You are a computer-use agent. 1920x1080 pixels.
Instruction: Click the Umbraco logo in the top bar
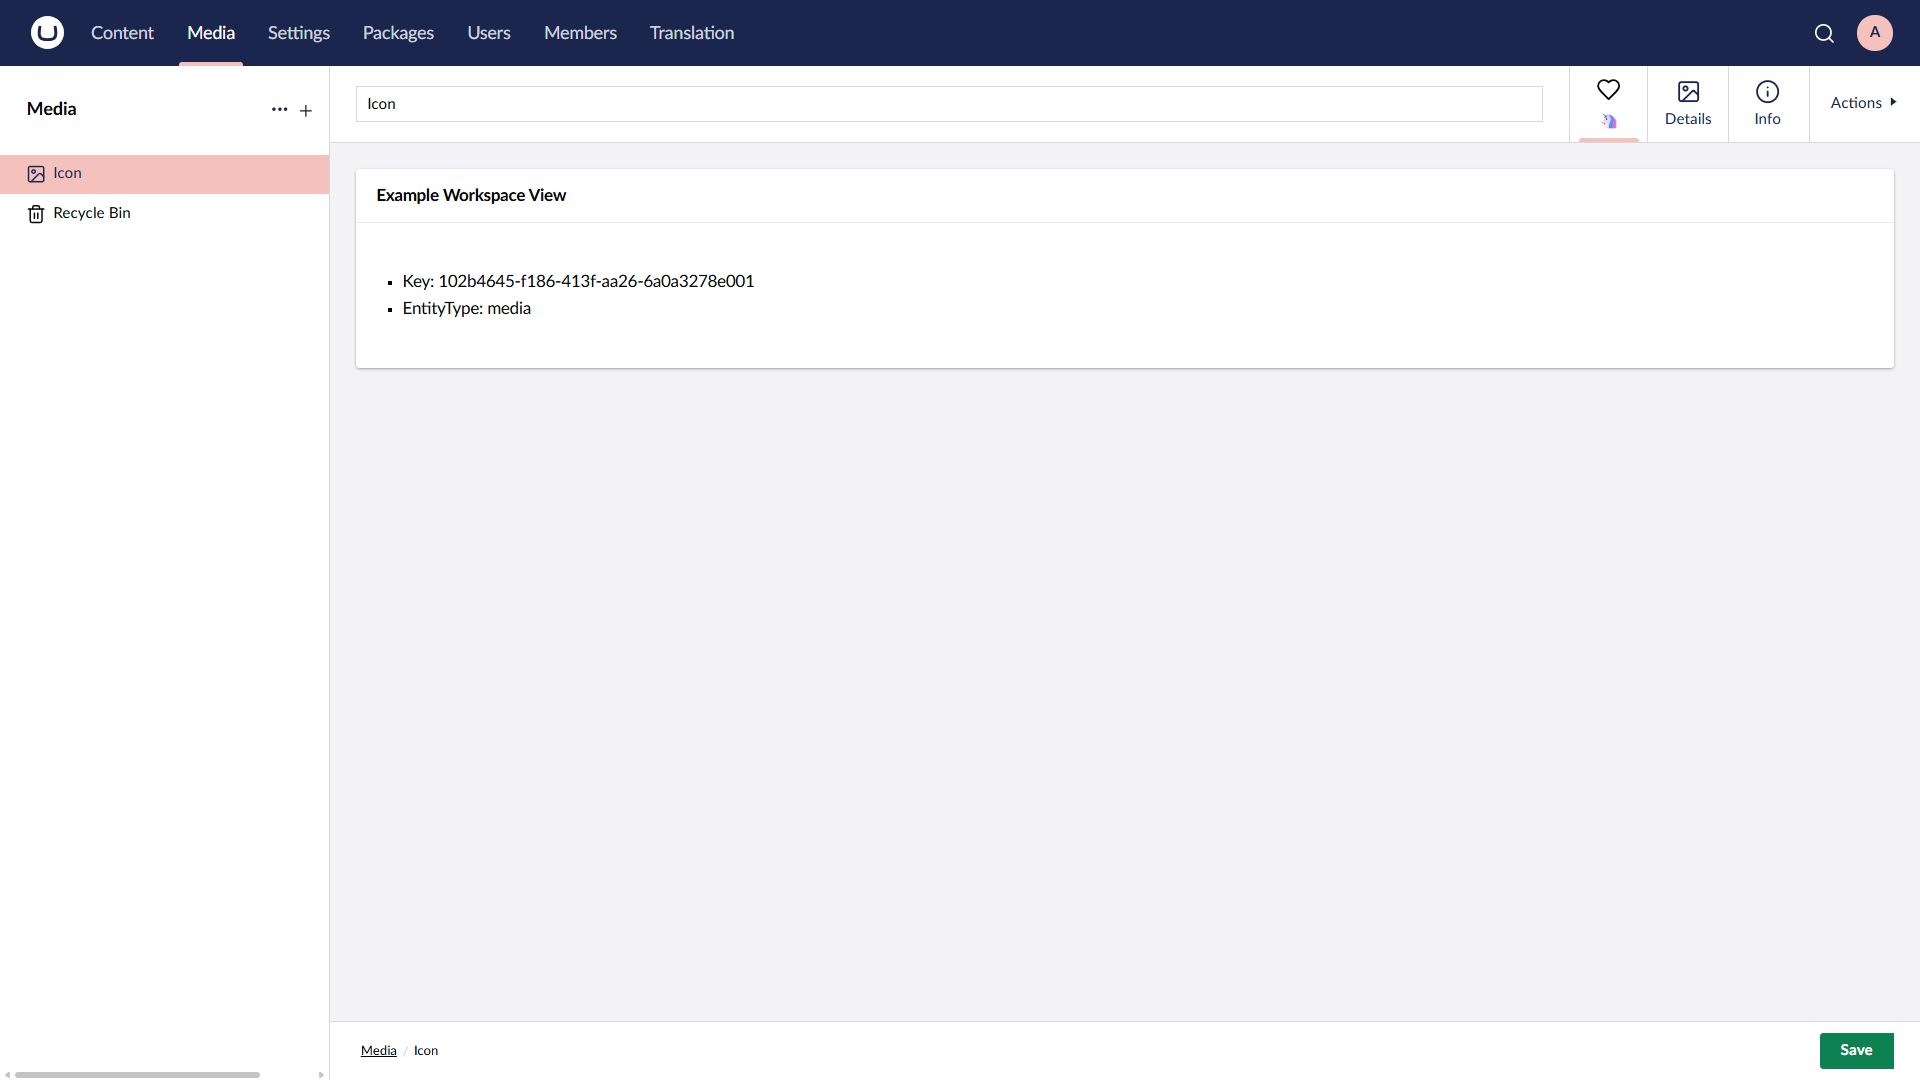click(x=46, y=32)
